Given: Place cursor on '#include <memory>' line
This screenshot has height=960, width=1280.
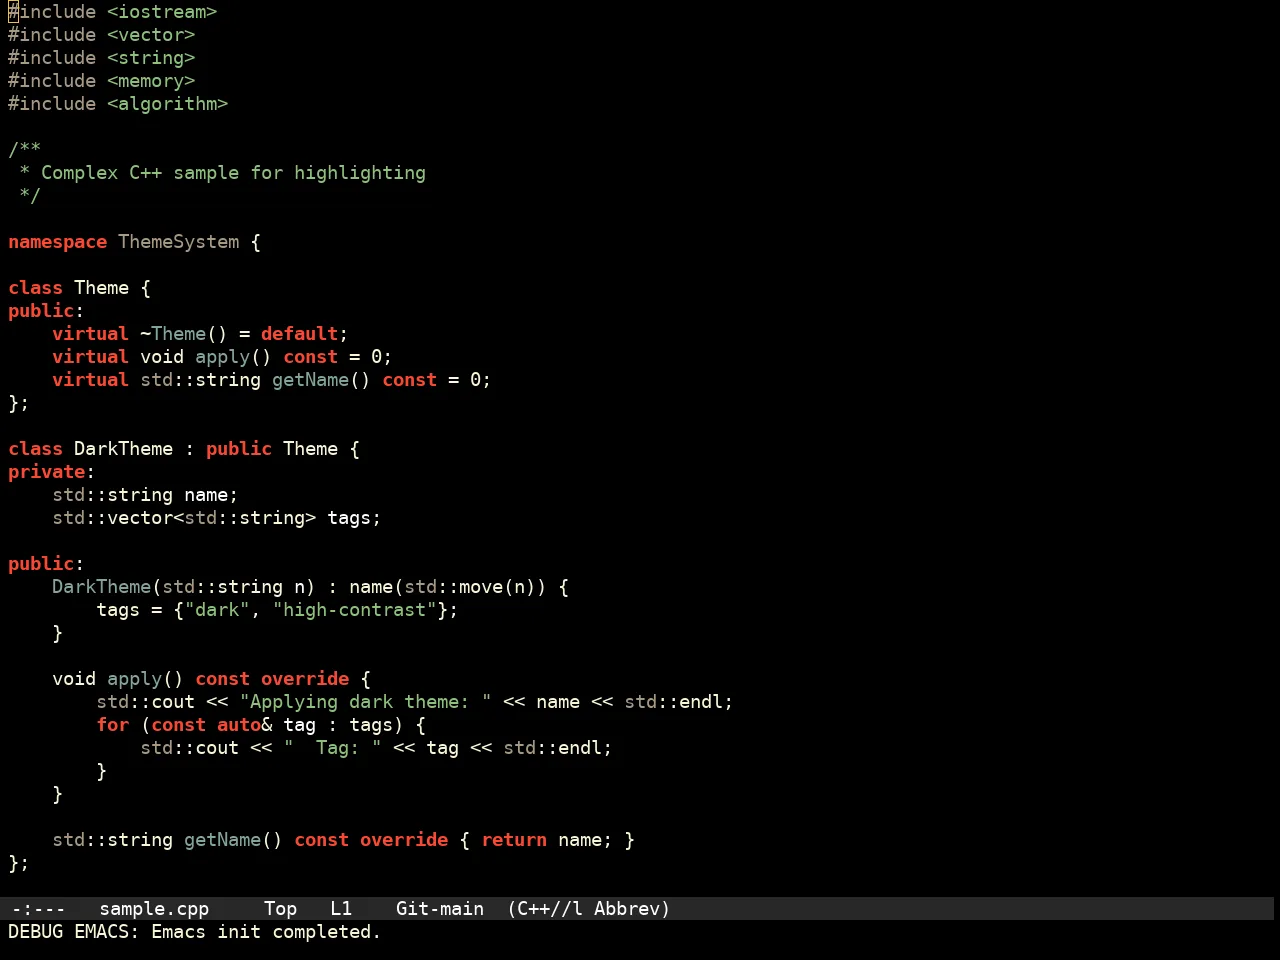Looking at the screenshot, I should (102, 81).
